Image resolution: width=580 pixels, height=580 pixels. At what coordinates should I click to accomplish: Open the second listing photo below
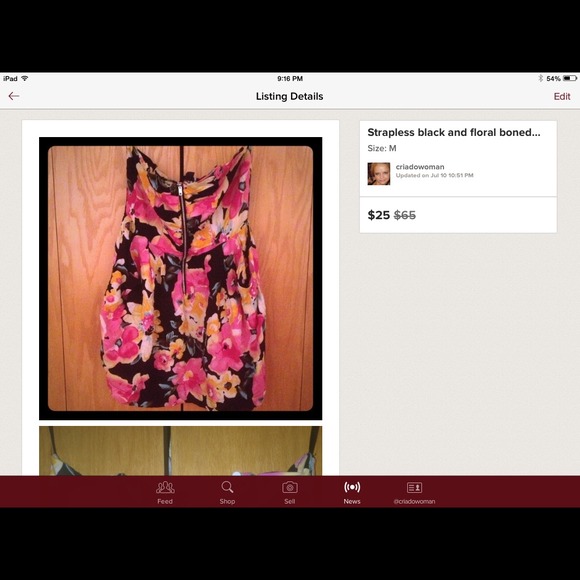coord(181,451)
